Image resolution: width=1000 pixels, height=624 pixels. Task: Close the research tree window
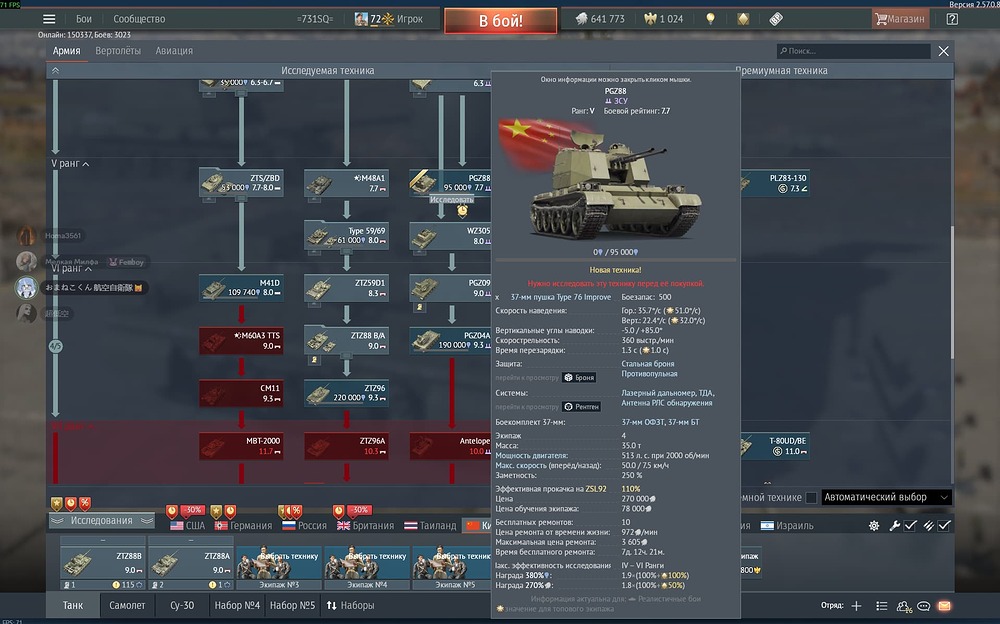pos(944,51)
